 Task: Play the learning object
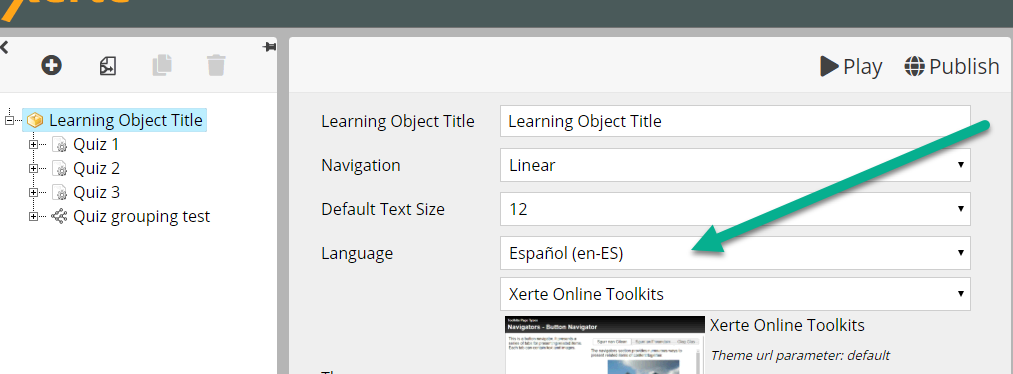tap(851, 66)
